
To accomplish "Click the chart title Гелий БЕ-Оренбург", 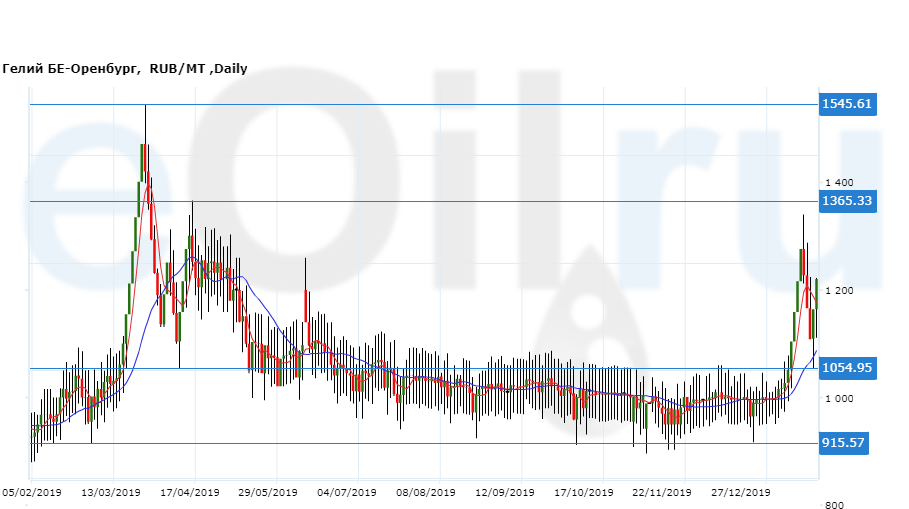I will point(72,69).
